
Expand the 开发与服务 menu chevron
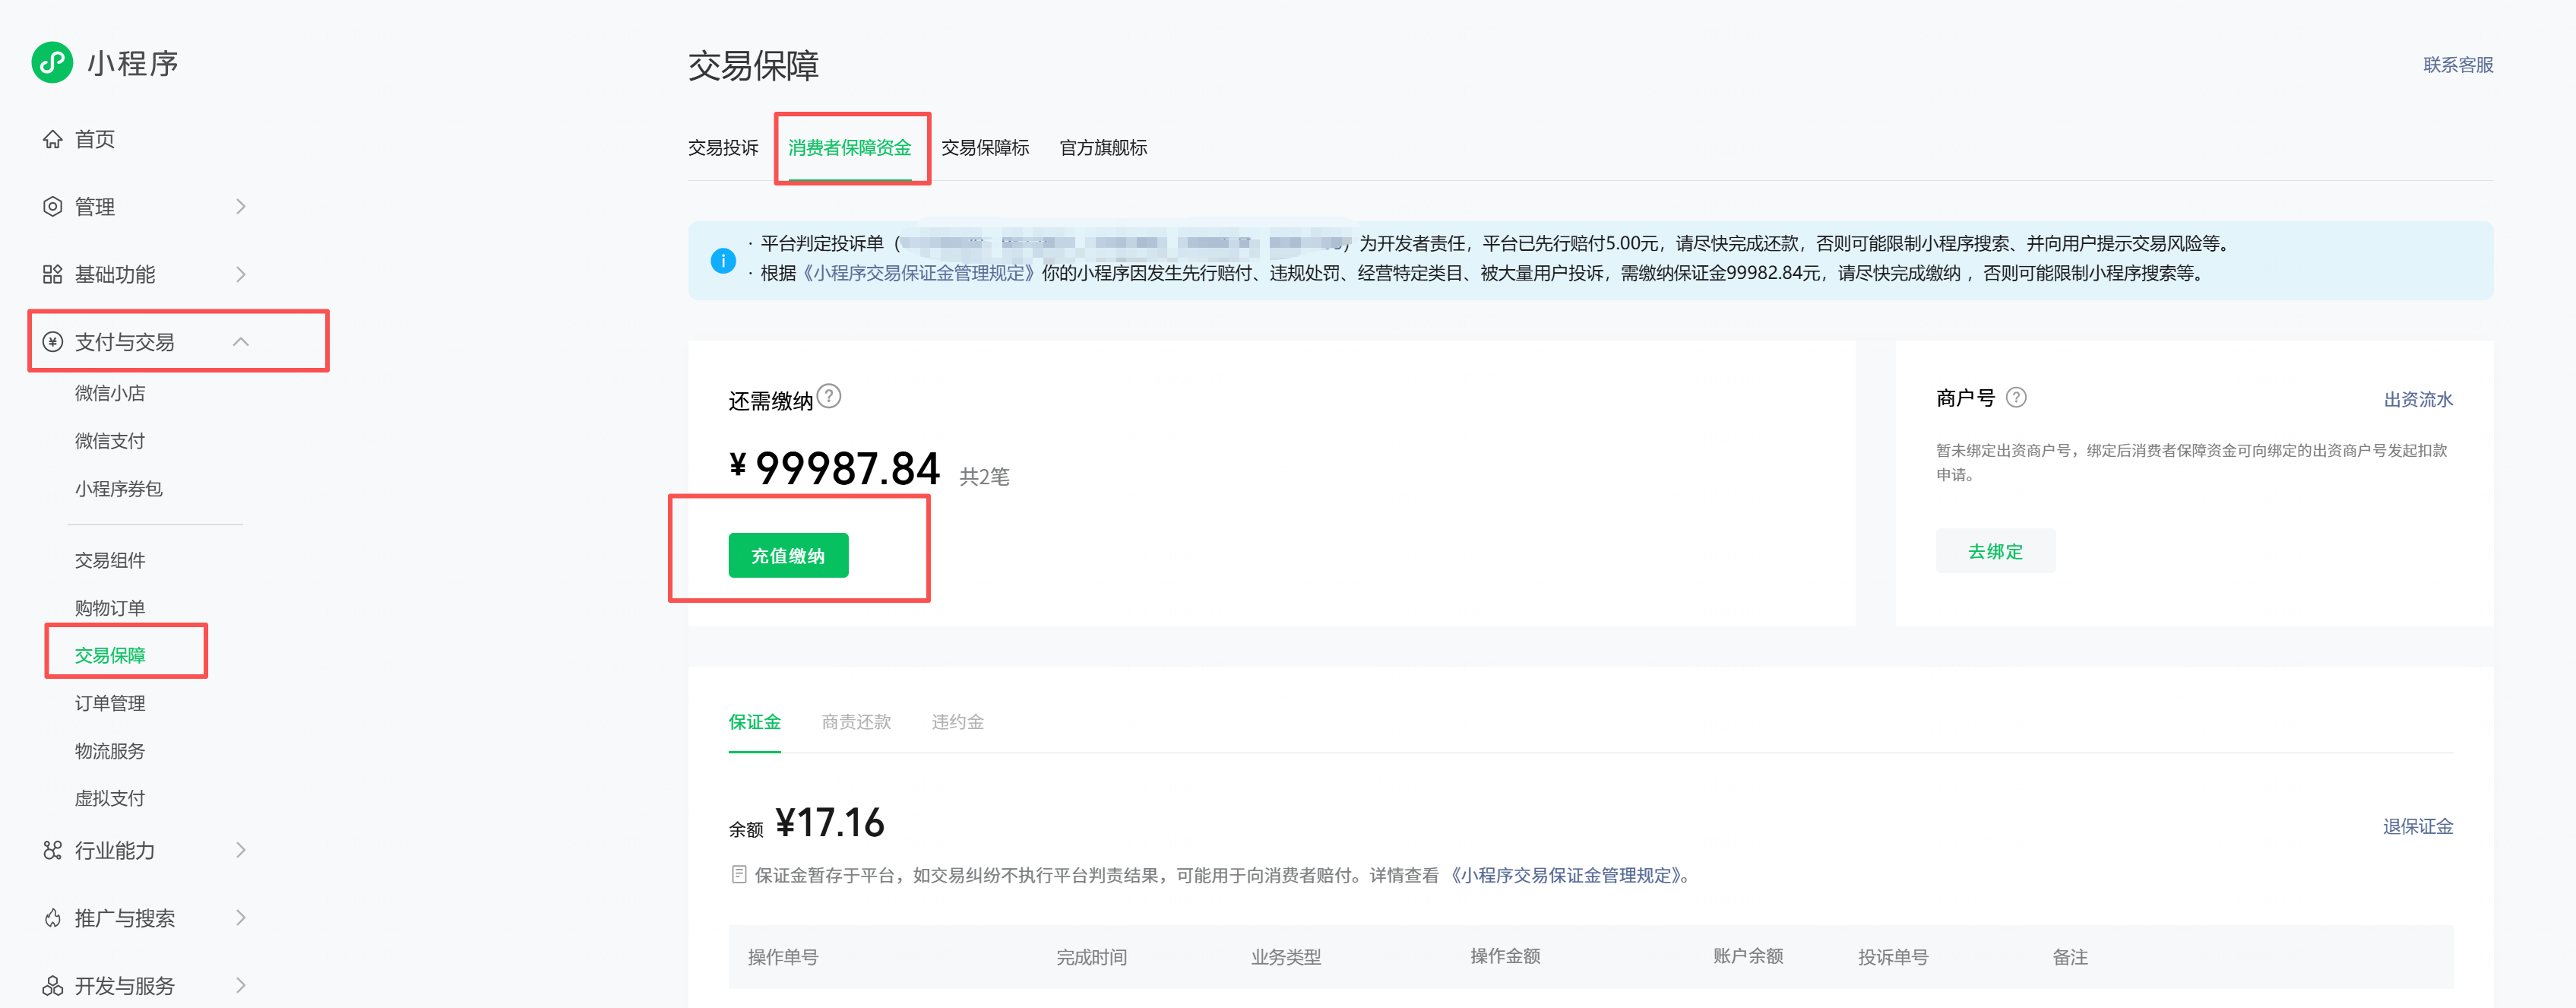pyautogui.click(x=240, y=985)
